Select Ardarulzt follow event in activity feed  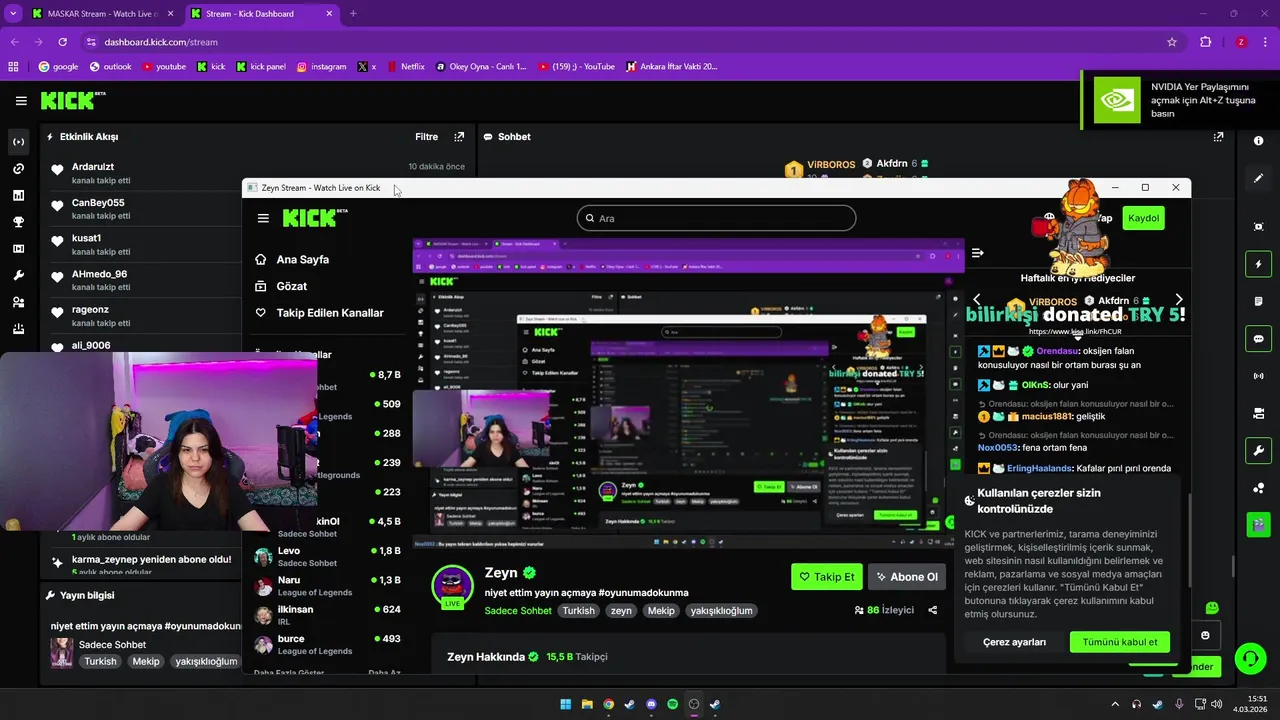pyautogui.click(x=258, y=173)
